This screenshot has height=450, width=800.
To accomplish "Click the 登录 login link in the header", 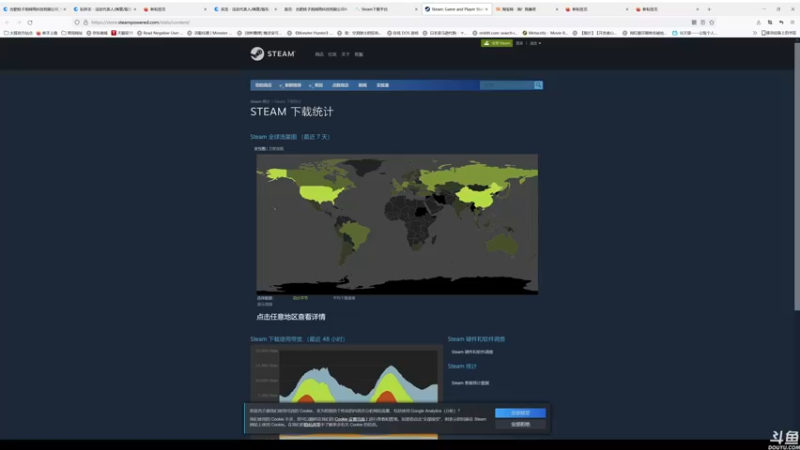I will 519,43.
